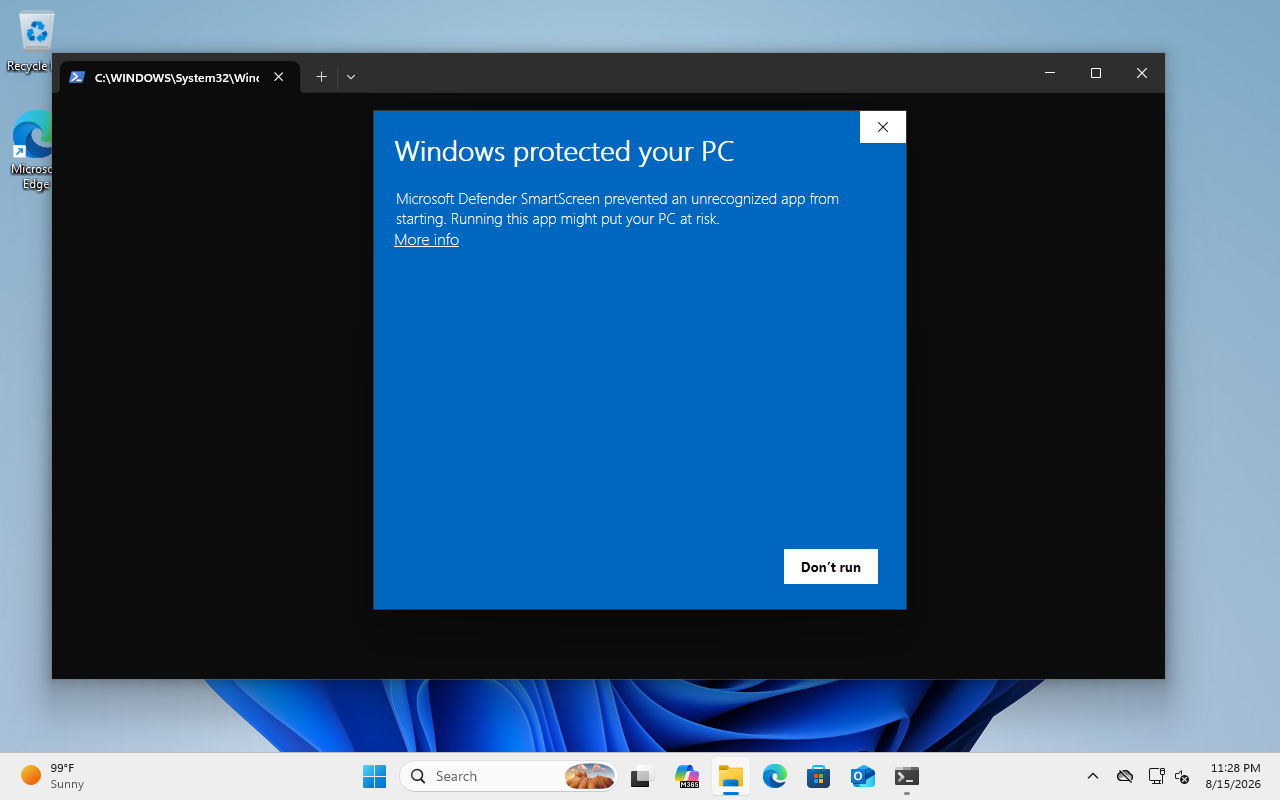The width and height of the screenshot is (1280, 800).
Task: Close the terminal tab
Action: tap(279, 77)
